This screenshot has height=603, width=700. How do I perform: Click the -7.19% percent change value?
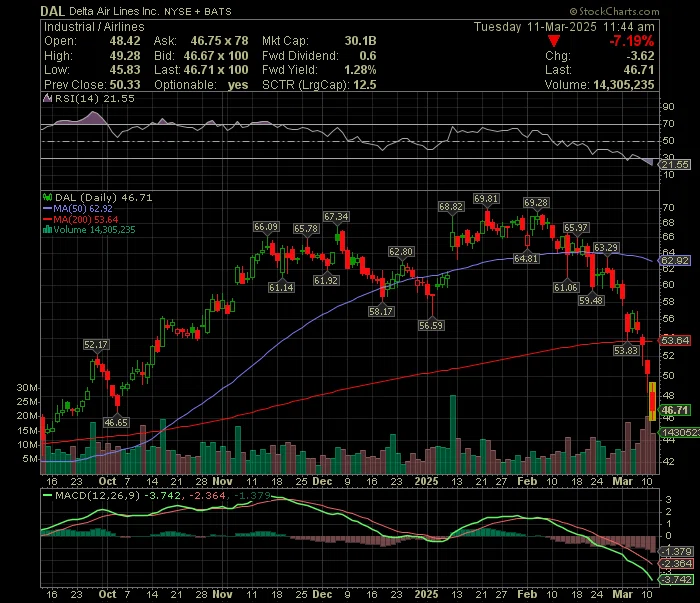tap(632, 41)
